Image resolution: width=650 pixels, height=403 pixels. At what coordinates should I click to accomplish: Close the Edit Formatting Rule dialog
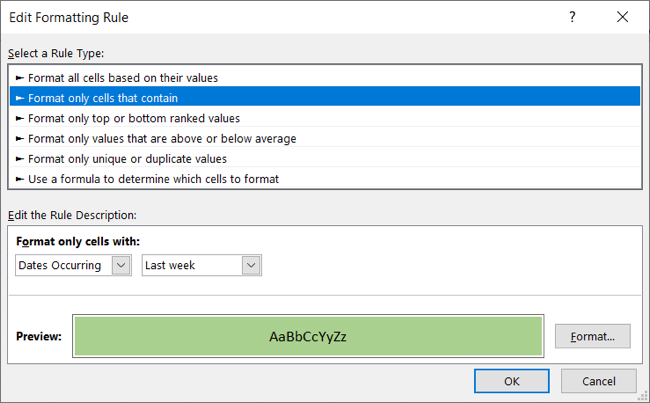click(x=623, y=17)
